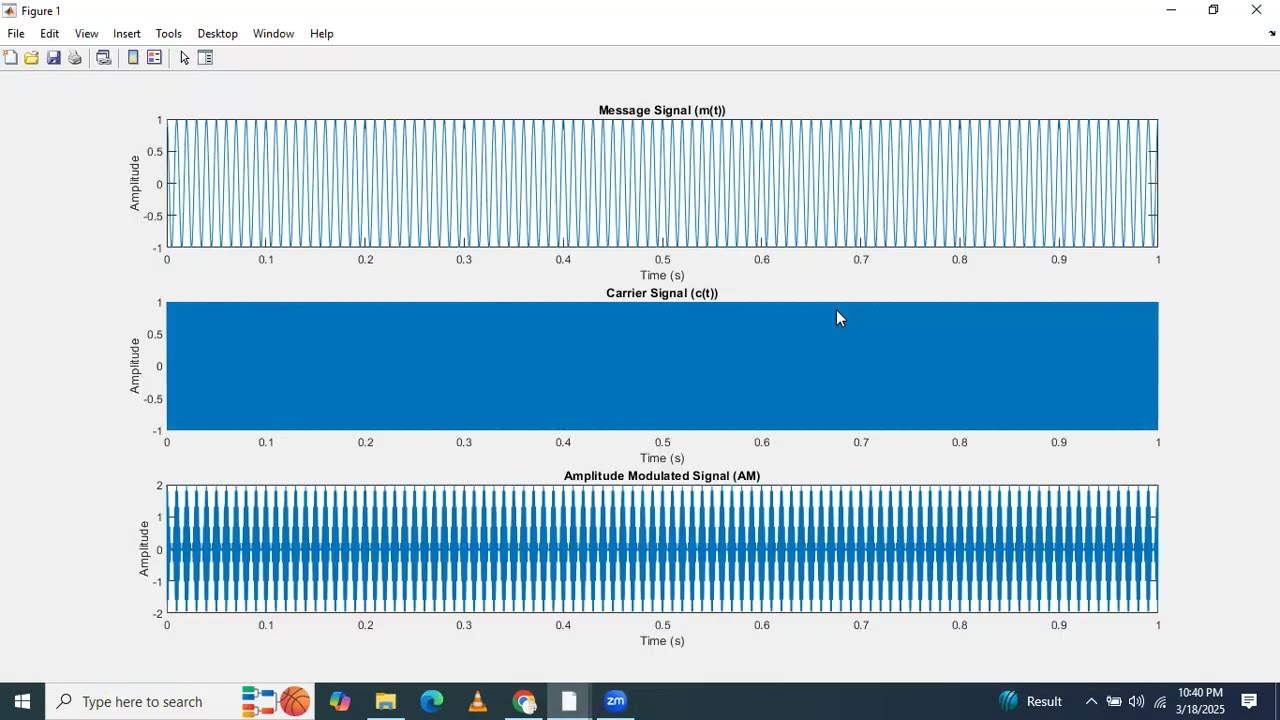The height and width of the screenshot is (720, 1280).
Task: Insert a legend via toolbar icon
Action: click(x=155, y=58)
